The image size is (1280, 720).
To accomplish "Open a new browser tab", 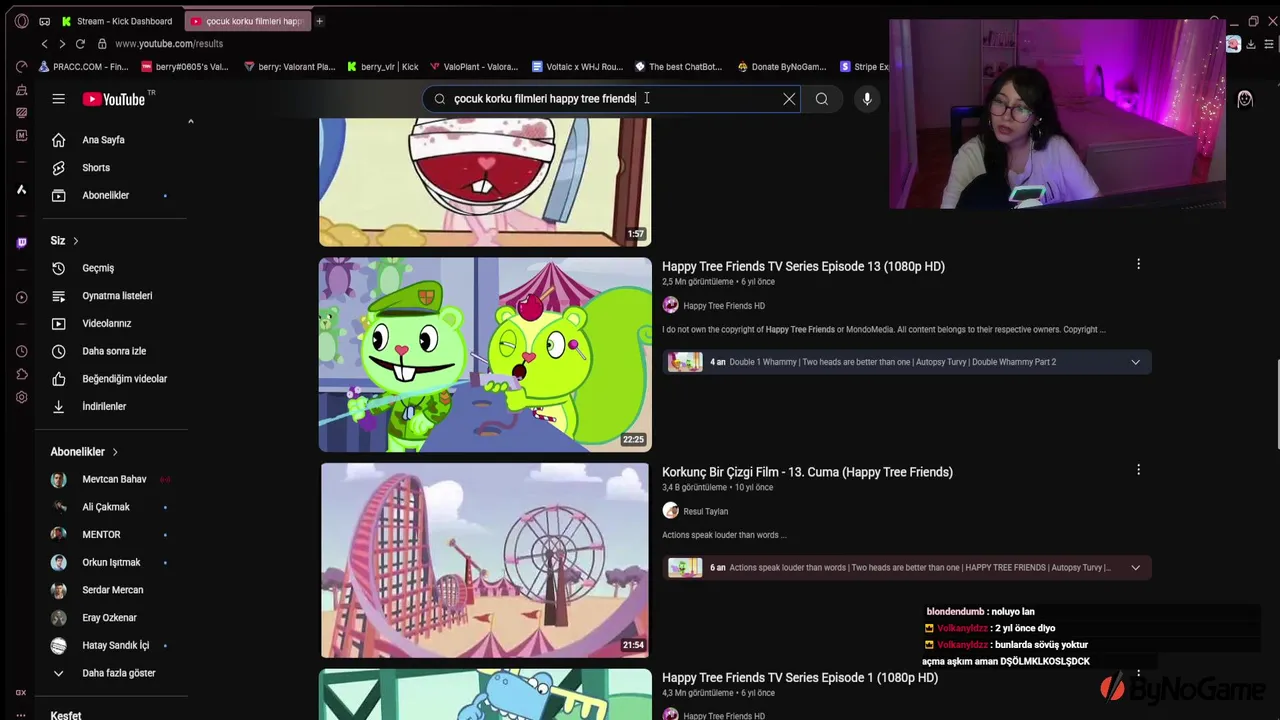I will [x=319, y=21].
